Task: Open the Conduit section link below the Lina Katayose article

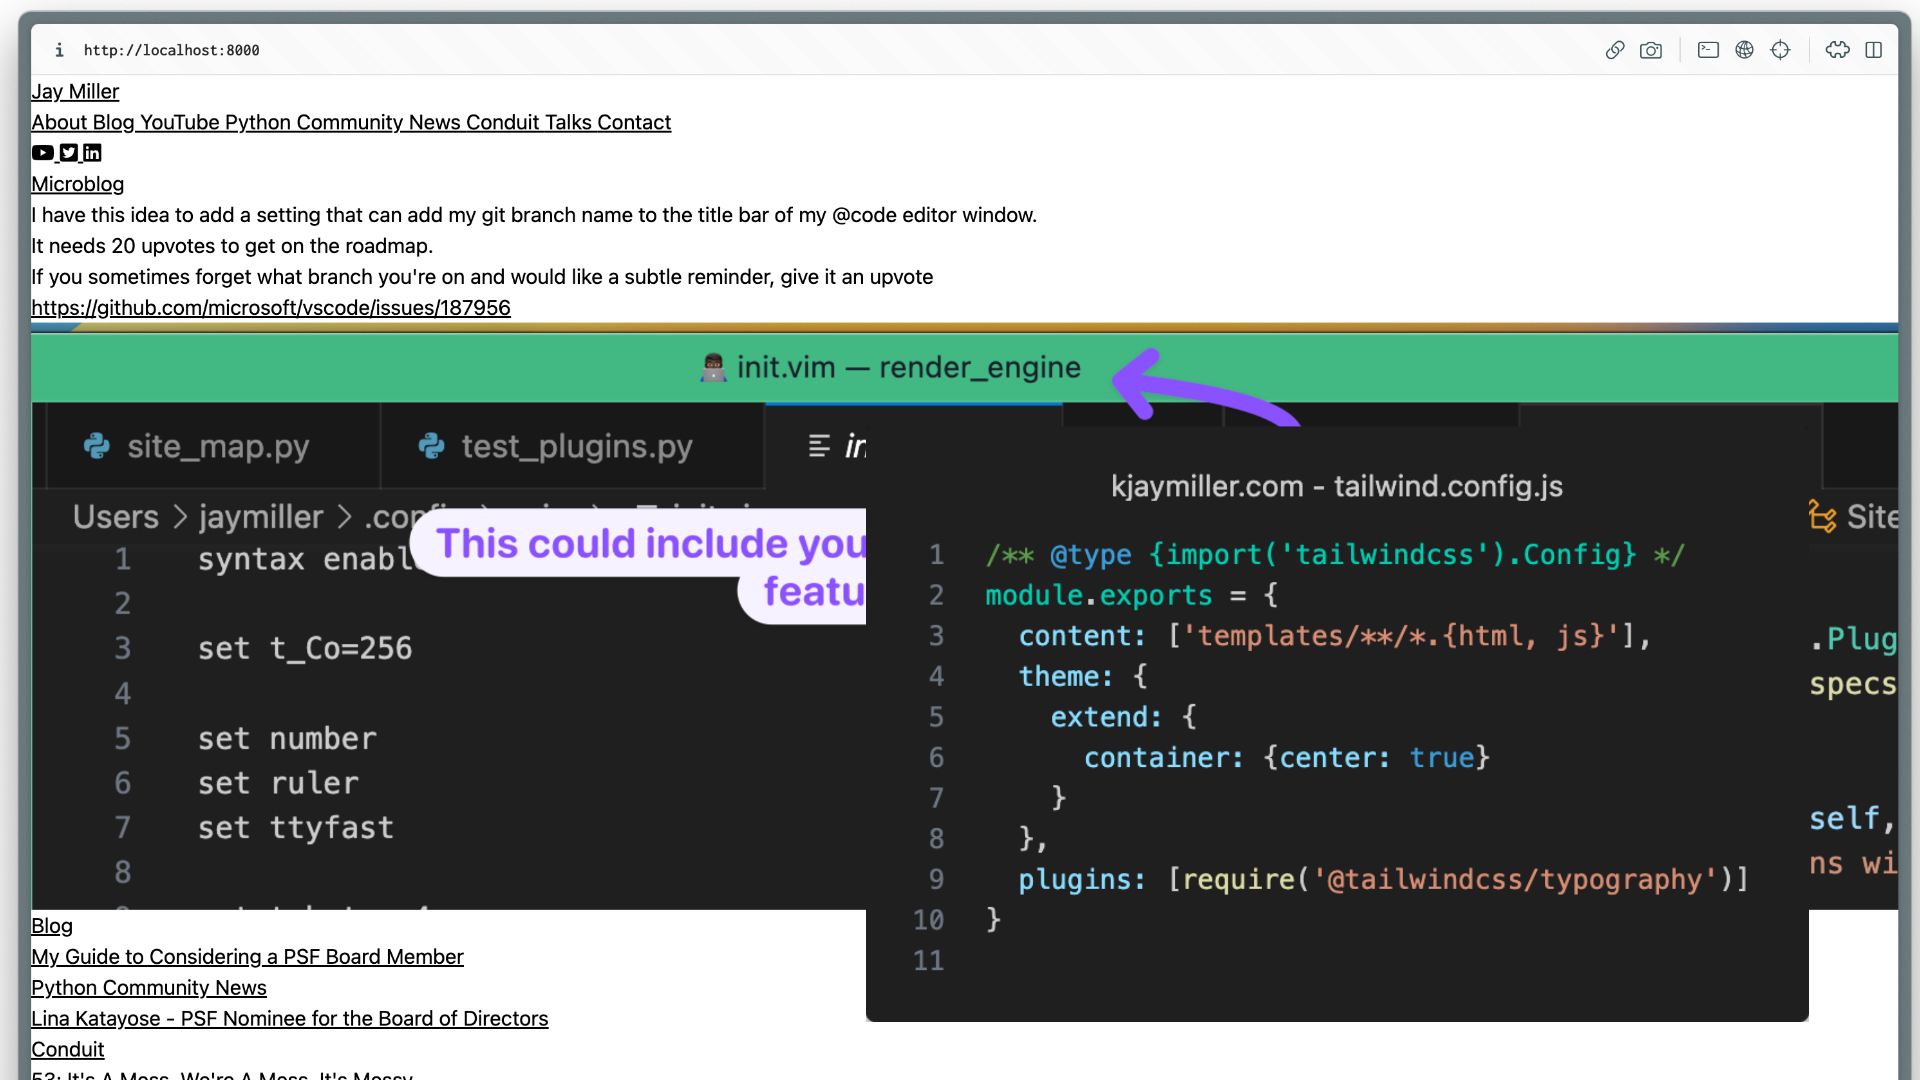Action: pyautogui.click(x=68, y=1050)
